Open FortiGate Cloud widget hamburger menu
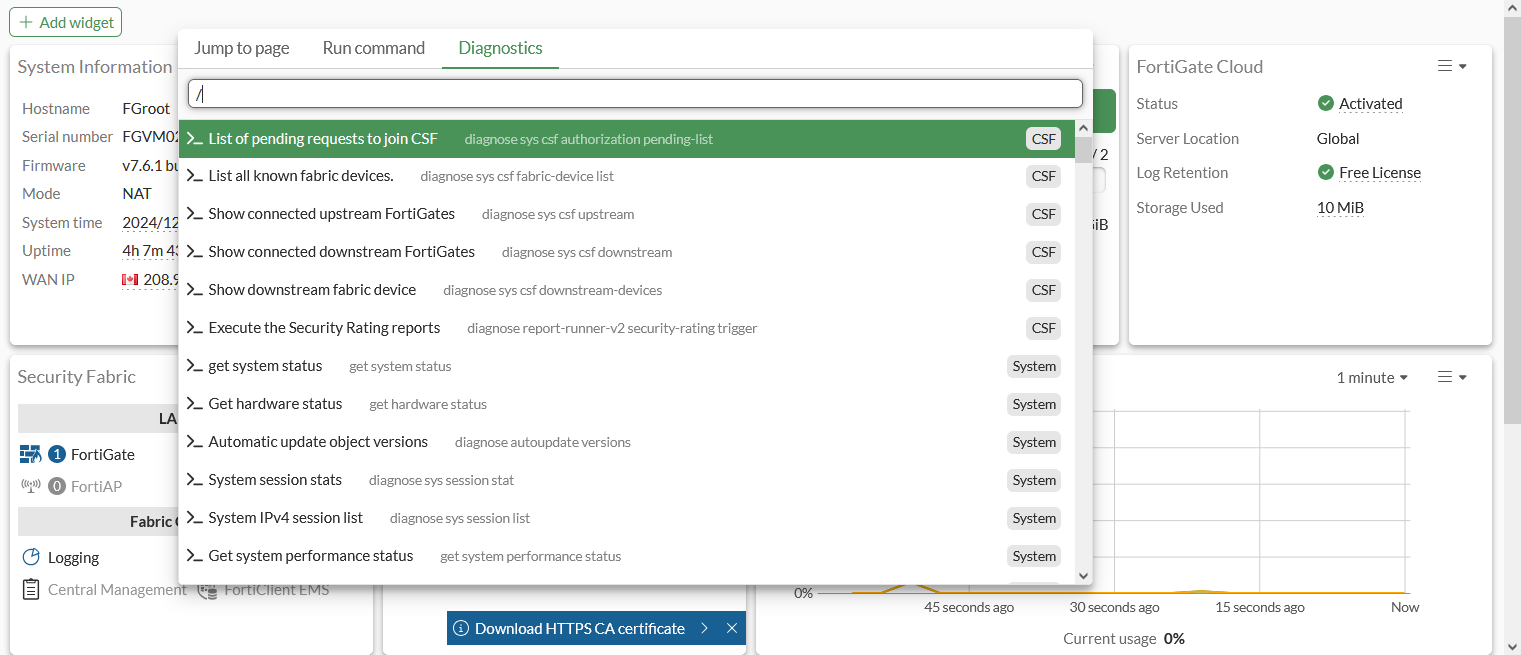Screen dimensions: 1521x655 [x=1452, y=66]
